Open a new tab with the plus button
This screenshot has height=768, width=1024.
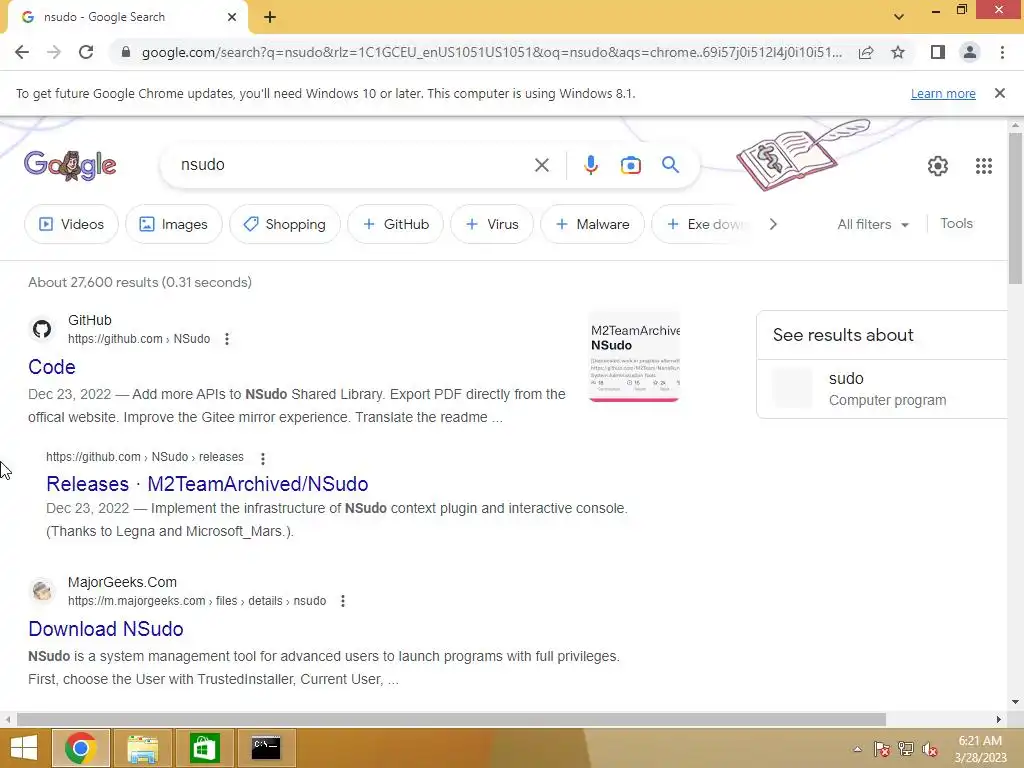tap(270, 17)
